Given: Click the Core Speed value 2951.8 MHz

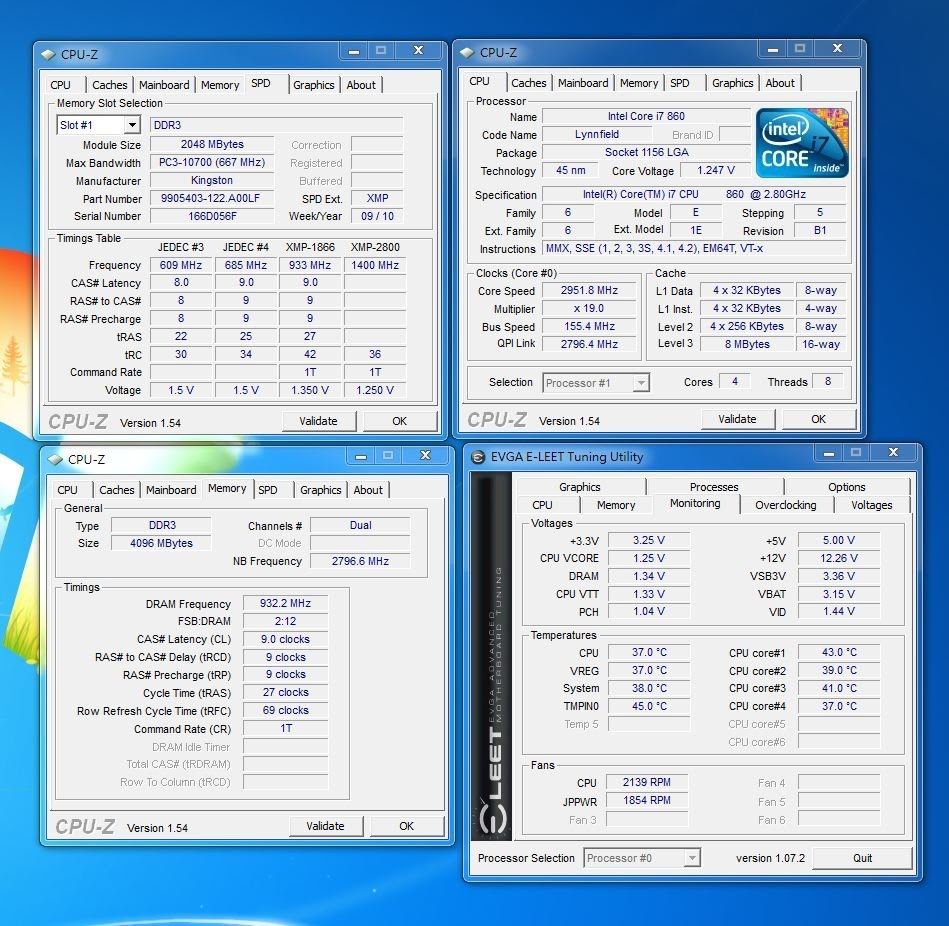Looking at the screenshot, I should pyautogui.click(x=589, y=291).
